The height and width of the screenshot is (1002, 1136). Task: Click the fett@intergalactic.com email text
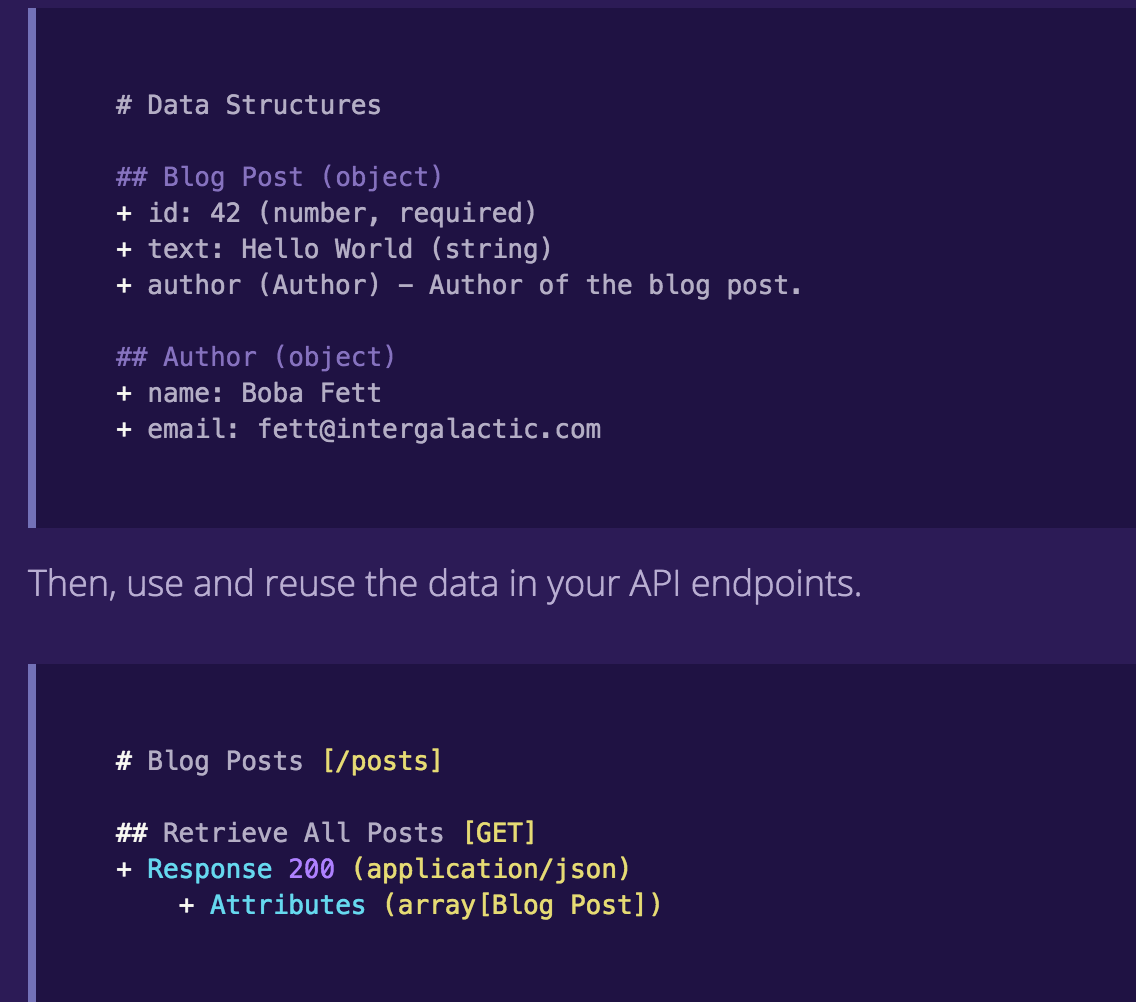429,429
